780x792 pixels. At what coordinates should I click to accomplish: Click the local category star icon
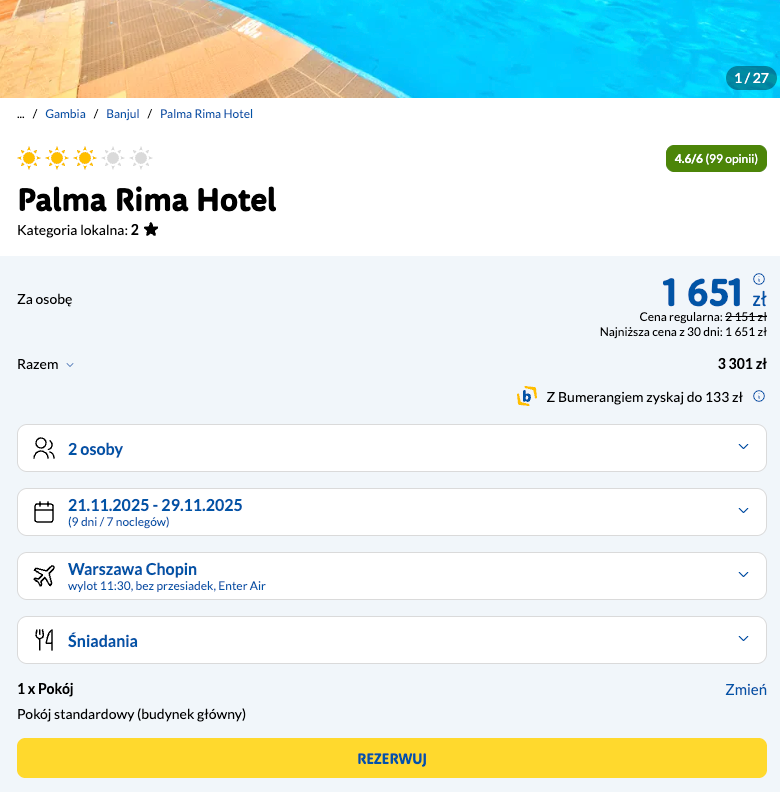[151, 230]
